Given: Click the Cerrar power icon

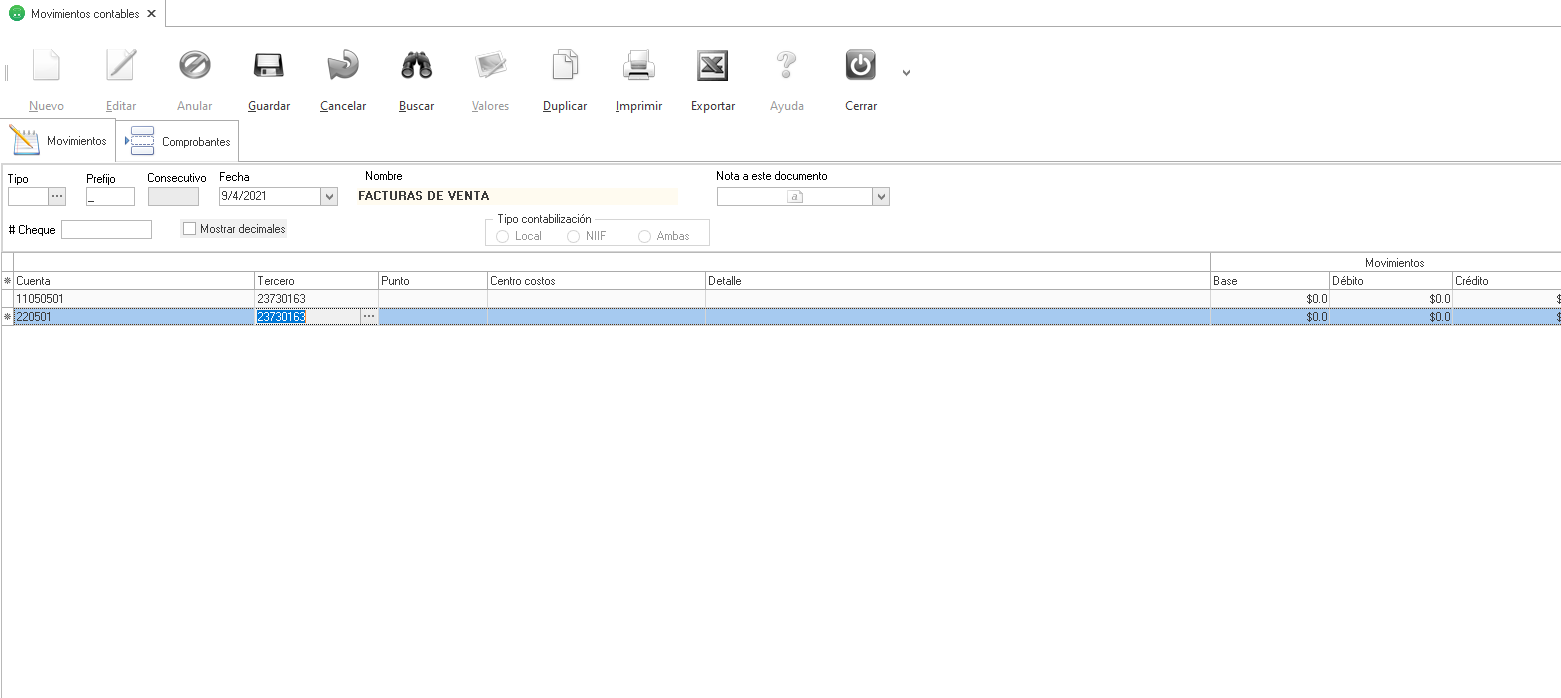Looking at the screenshot, I should click(861, 66).
